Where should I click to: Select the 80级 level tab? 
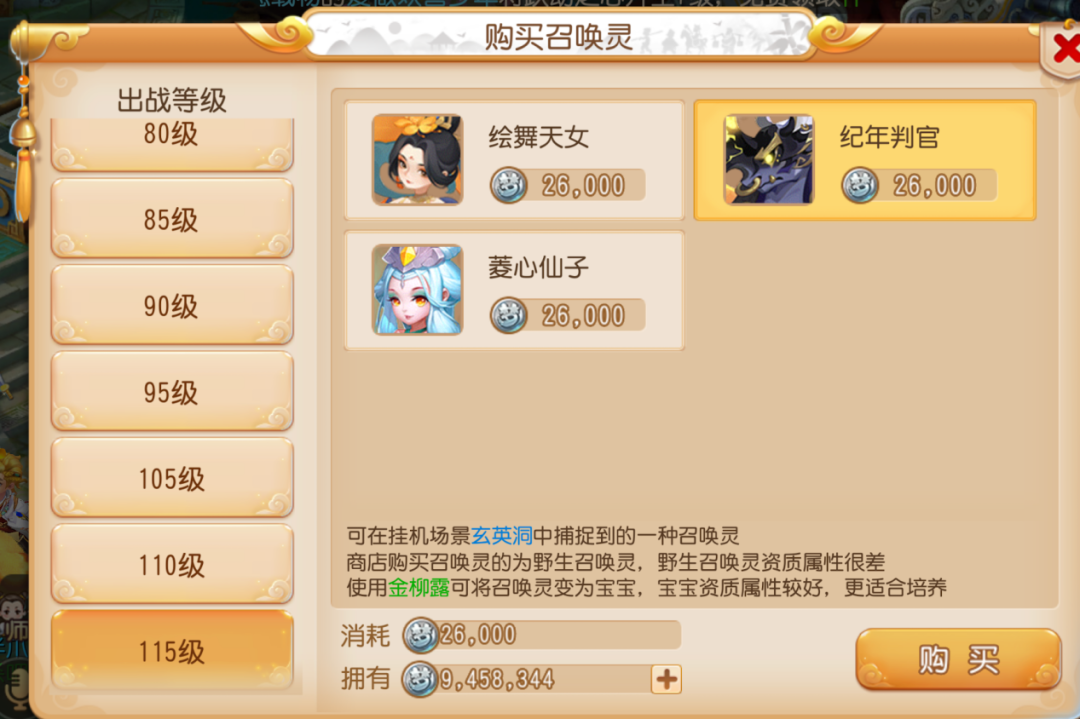pos(172,143)
